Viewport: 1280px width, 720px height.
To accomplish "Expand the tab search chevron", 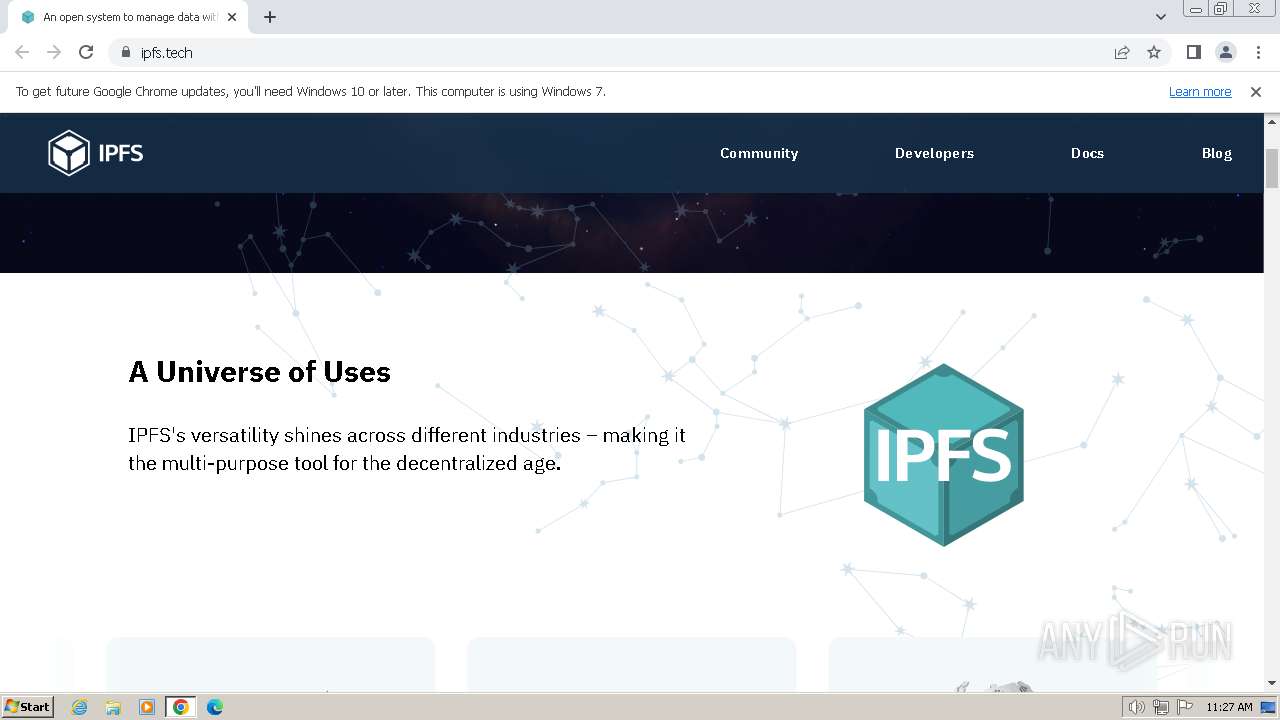I will pos(1160,16).
